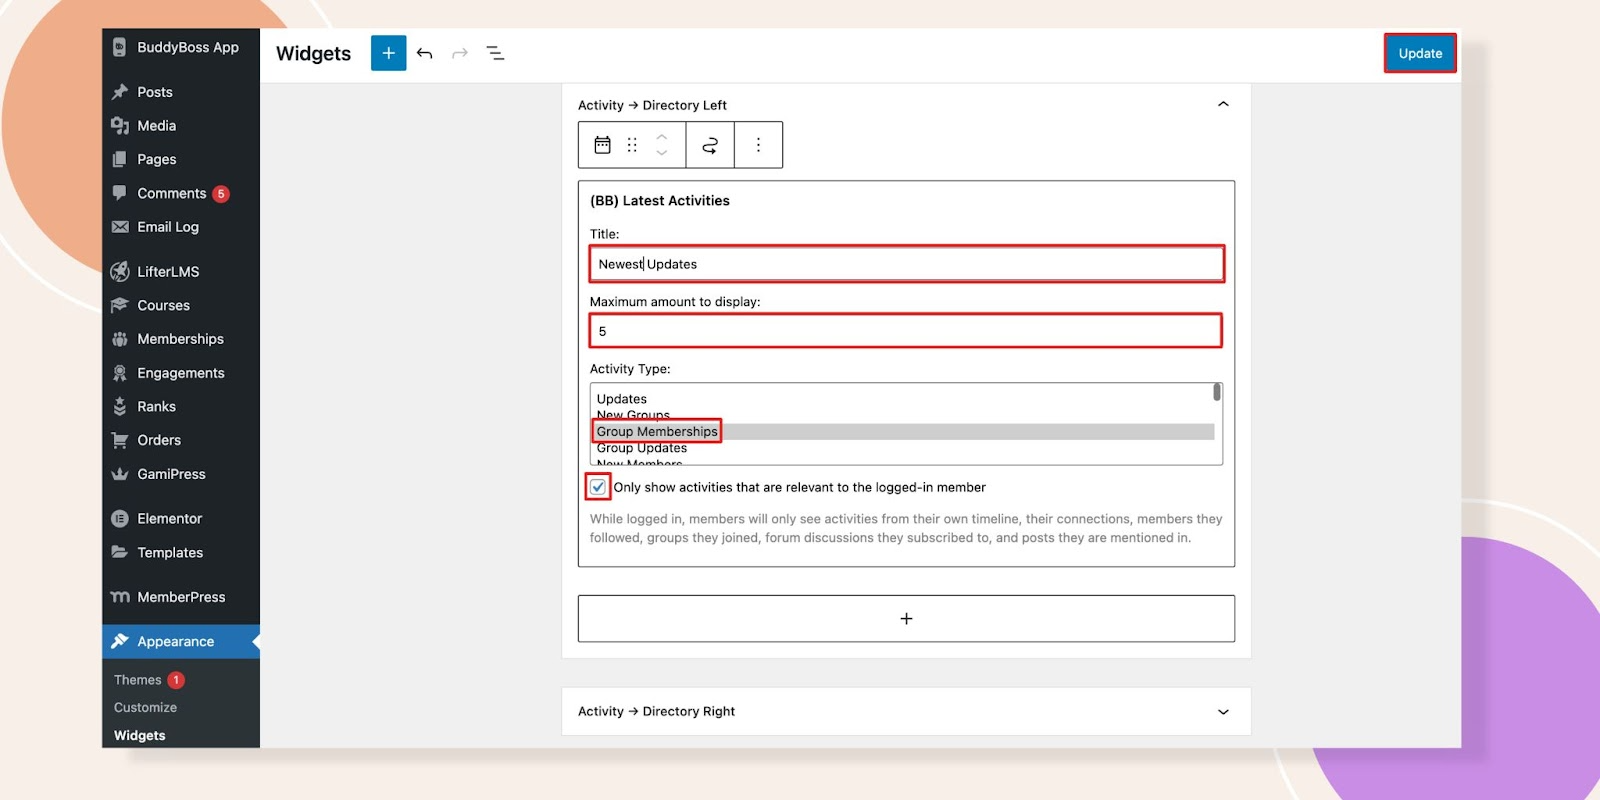The image size is (1600, 800).
Task: Redo the last change
Action: 460,53
